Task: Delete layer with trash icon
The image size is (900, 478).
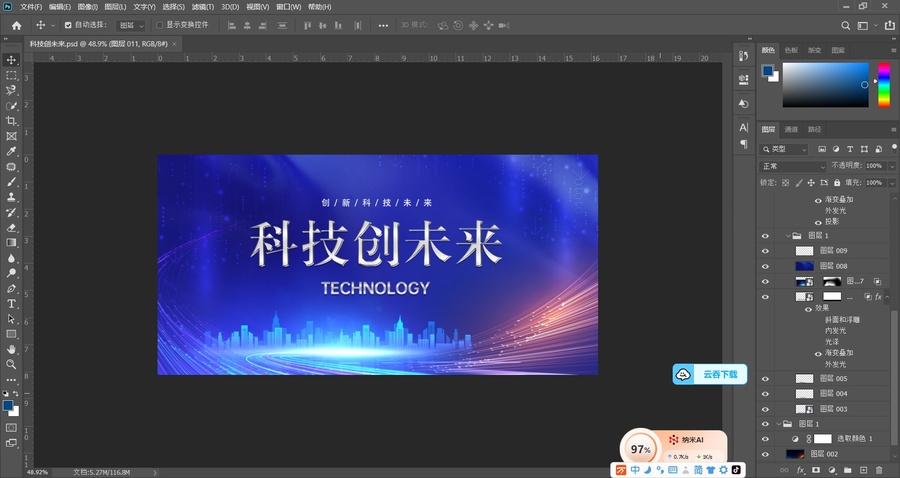Action: pyautogui.click(x=879, y=470)
